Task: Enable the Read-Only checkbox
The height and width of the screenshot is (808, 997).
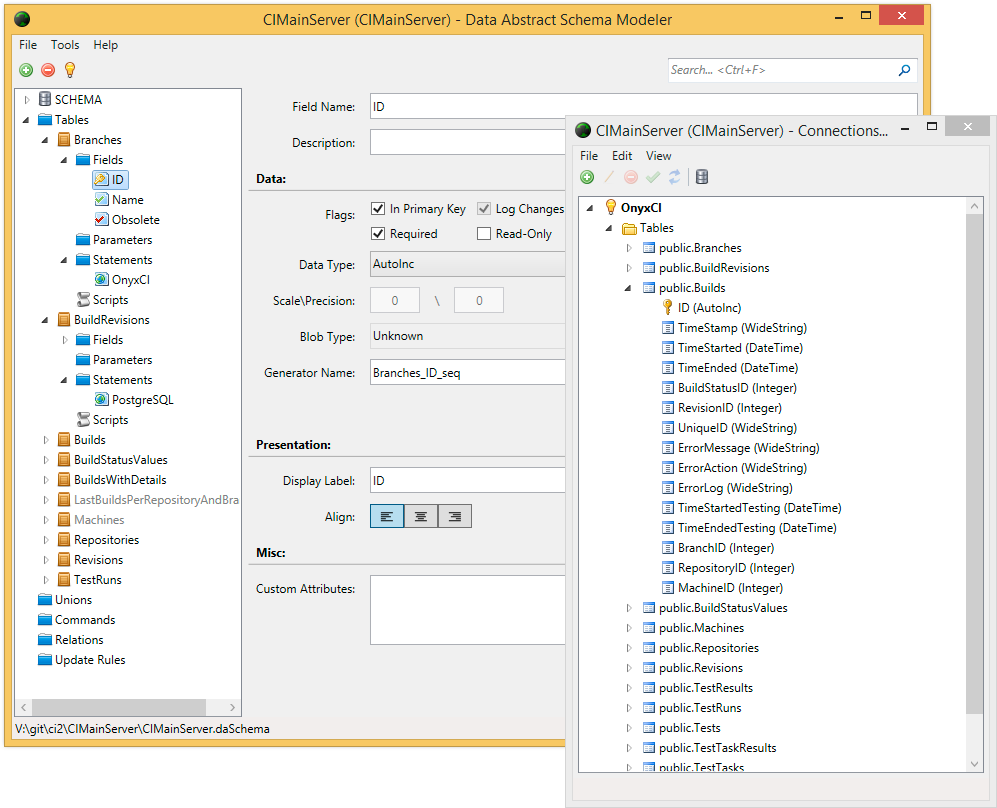Action: click(484, 234)
